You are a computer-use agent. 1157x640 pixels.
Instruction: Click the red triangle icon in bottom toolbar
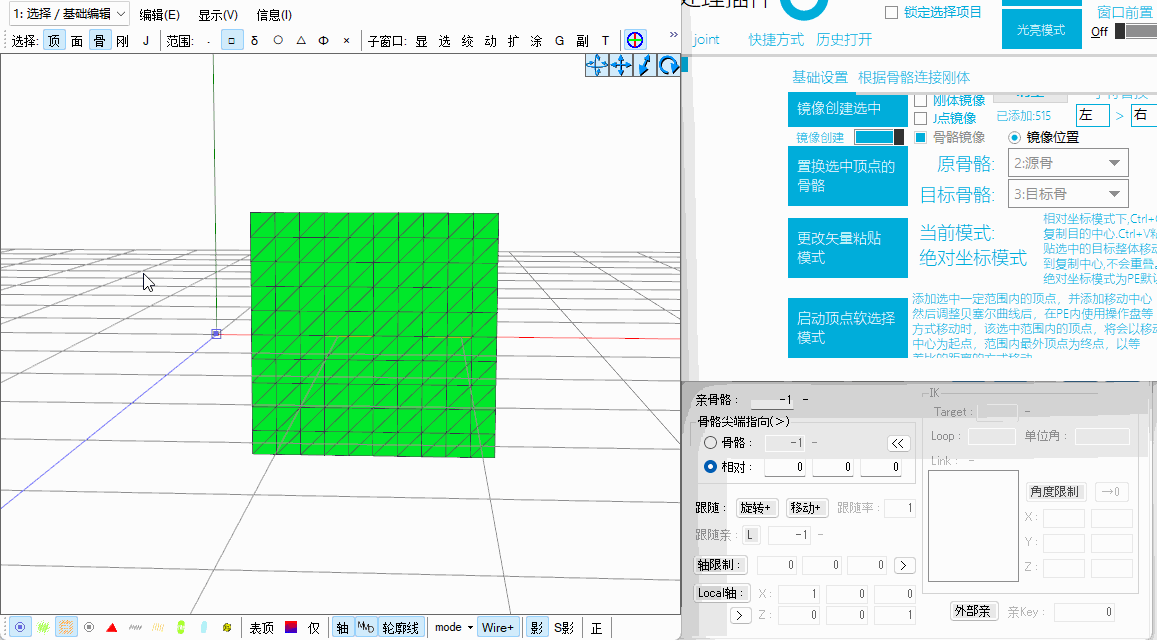pyautogui.click(x=112, y=628)
